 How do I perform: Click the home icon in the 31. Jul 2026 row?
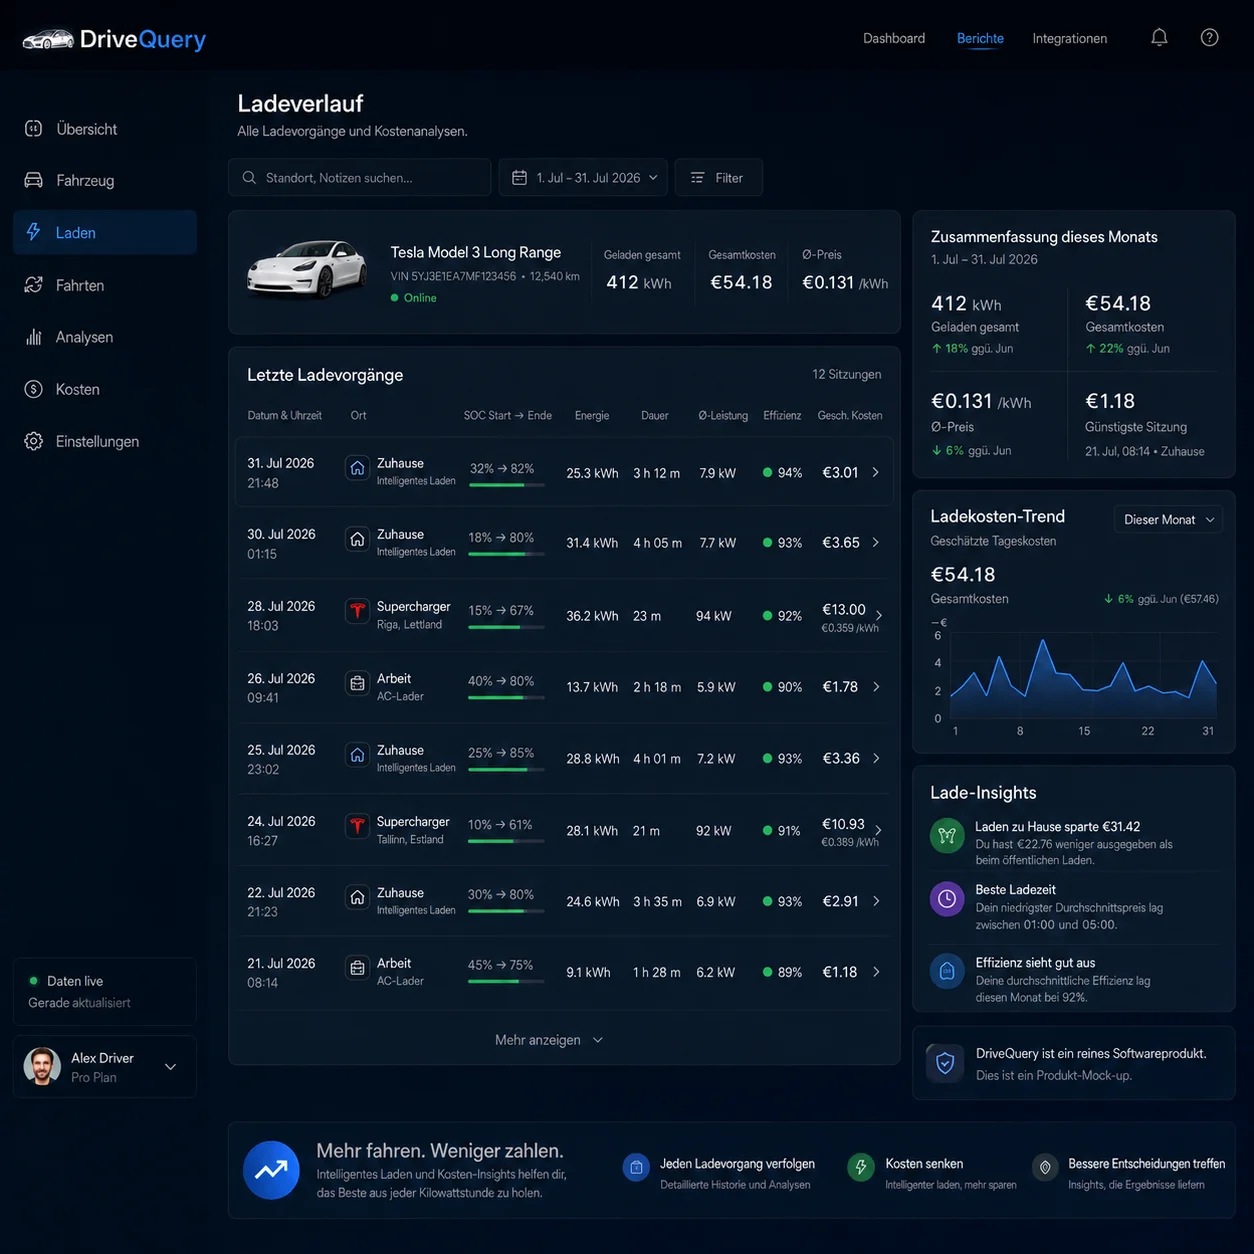pos(357,468)
